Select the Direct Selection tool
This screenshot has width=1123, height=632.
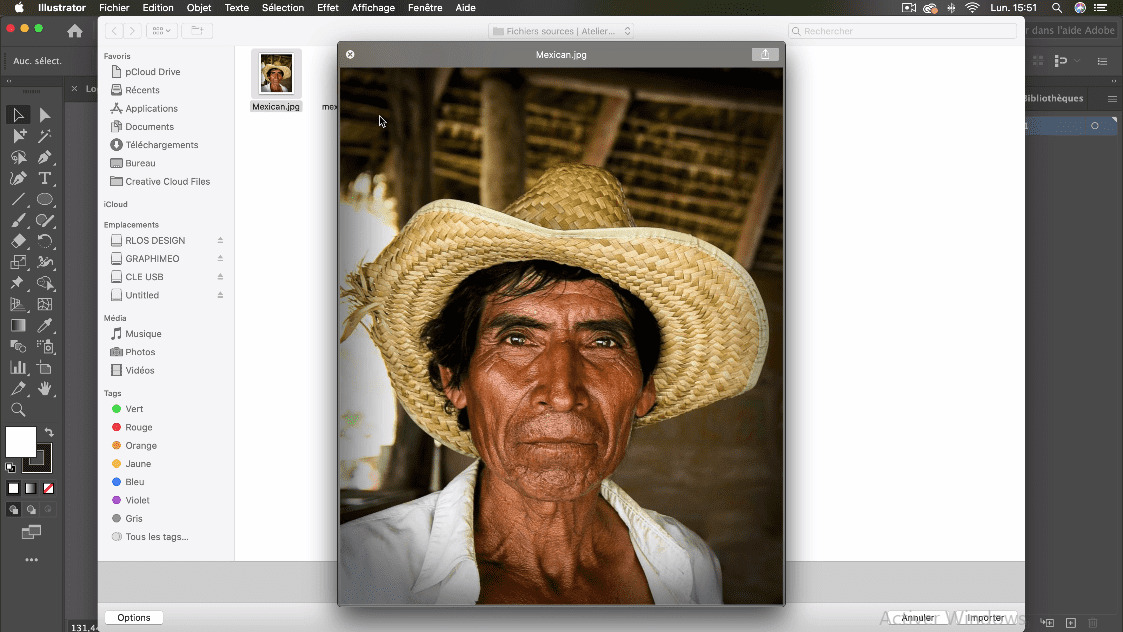[44, 115]
